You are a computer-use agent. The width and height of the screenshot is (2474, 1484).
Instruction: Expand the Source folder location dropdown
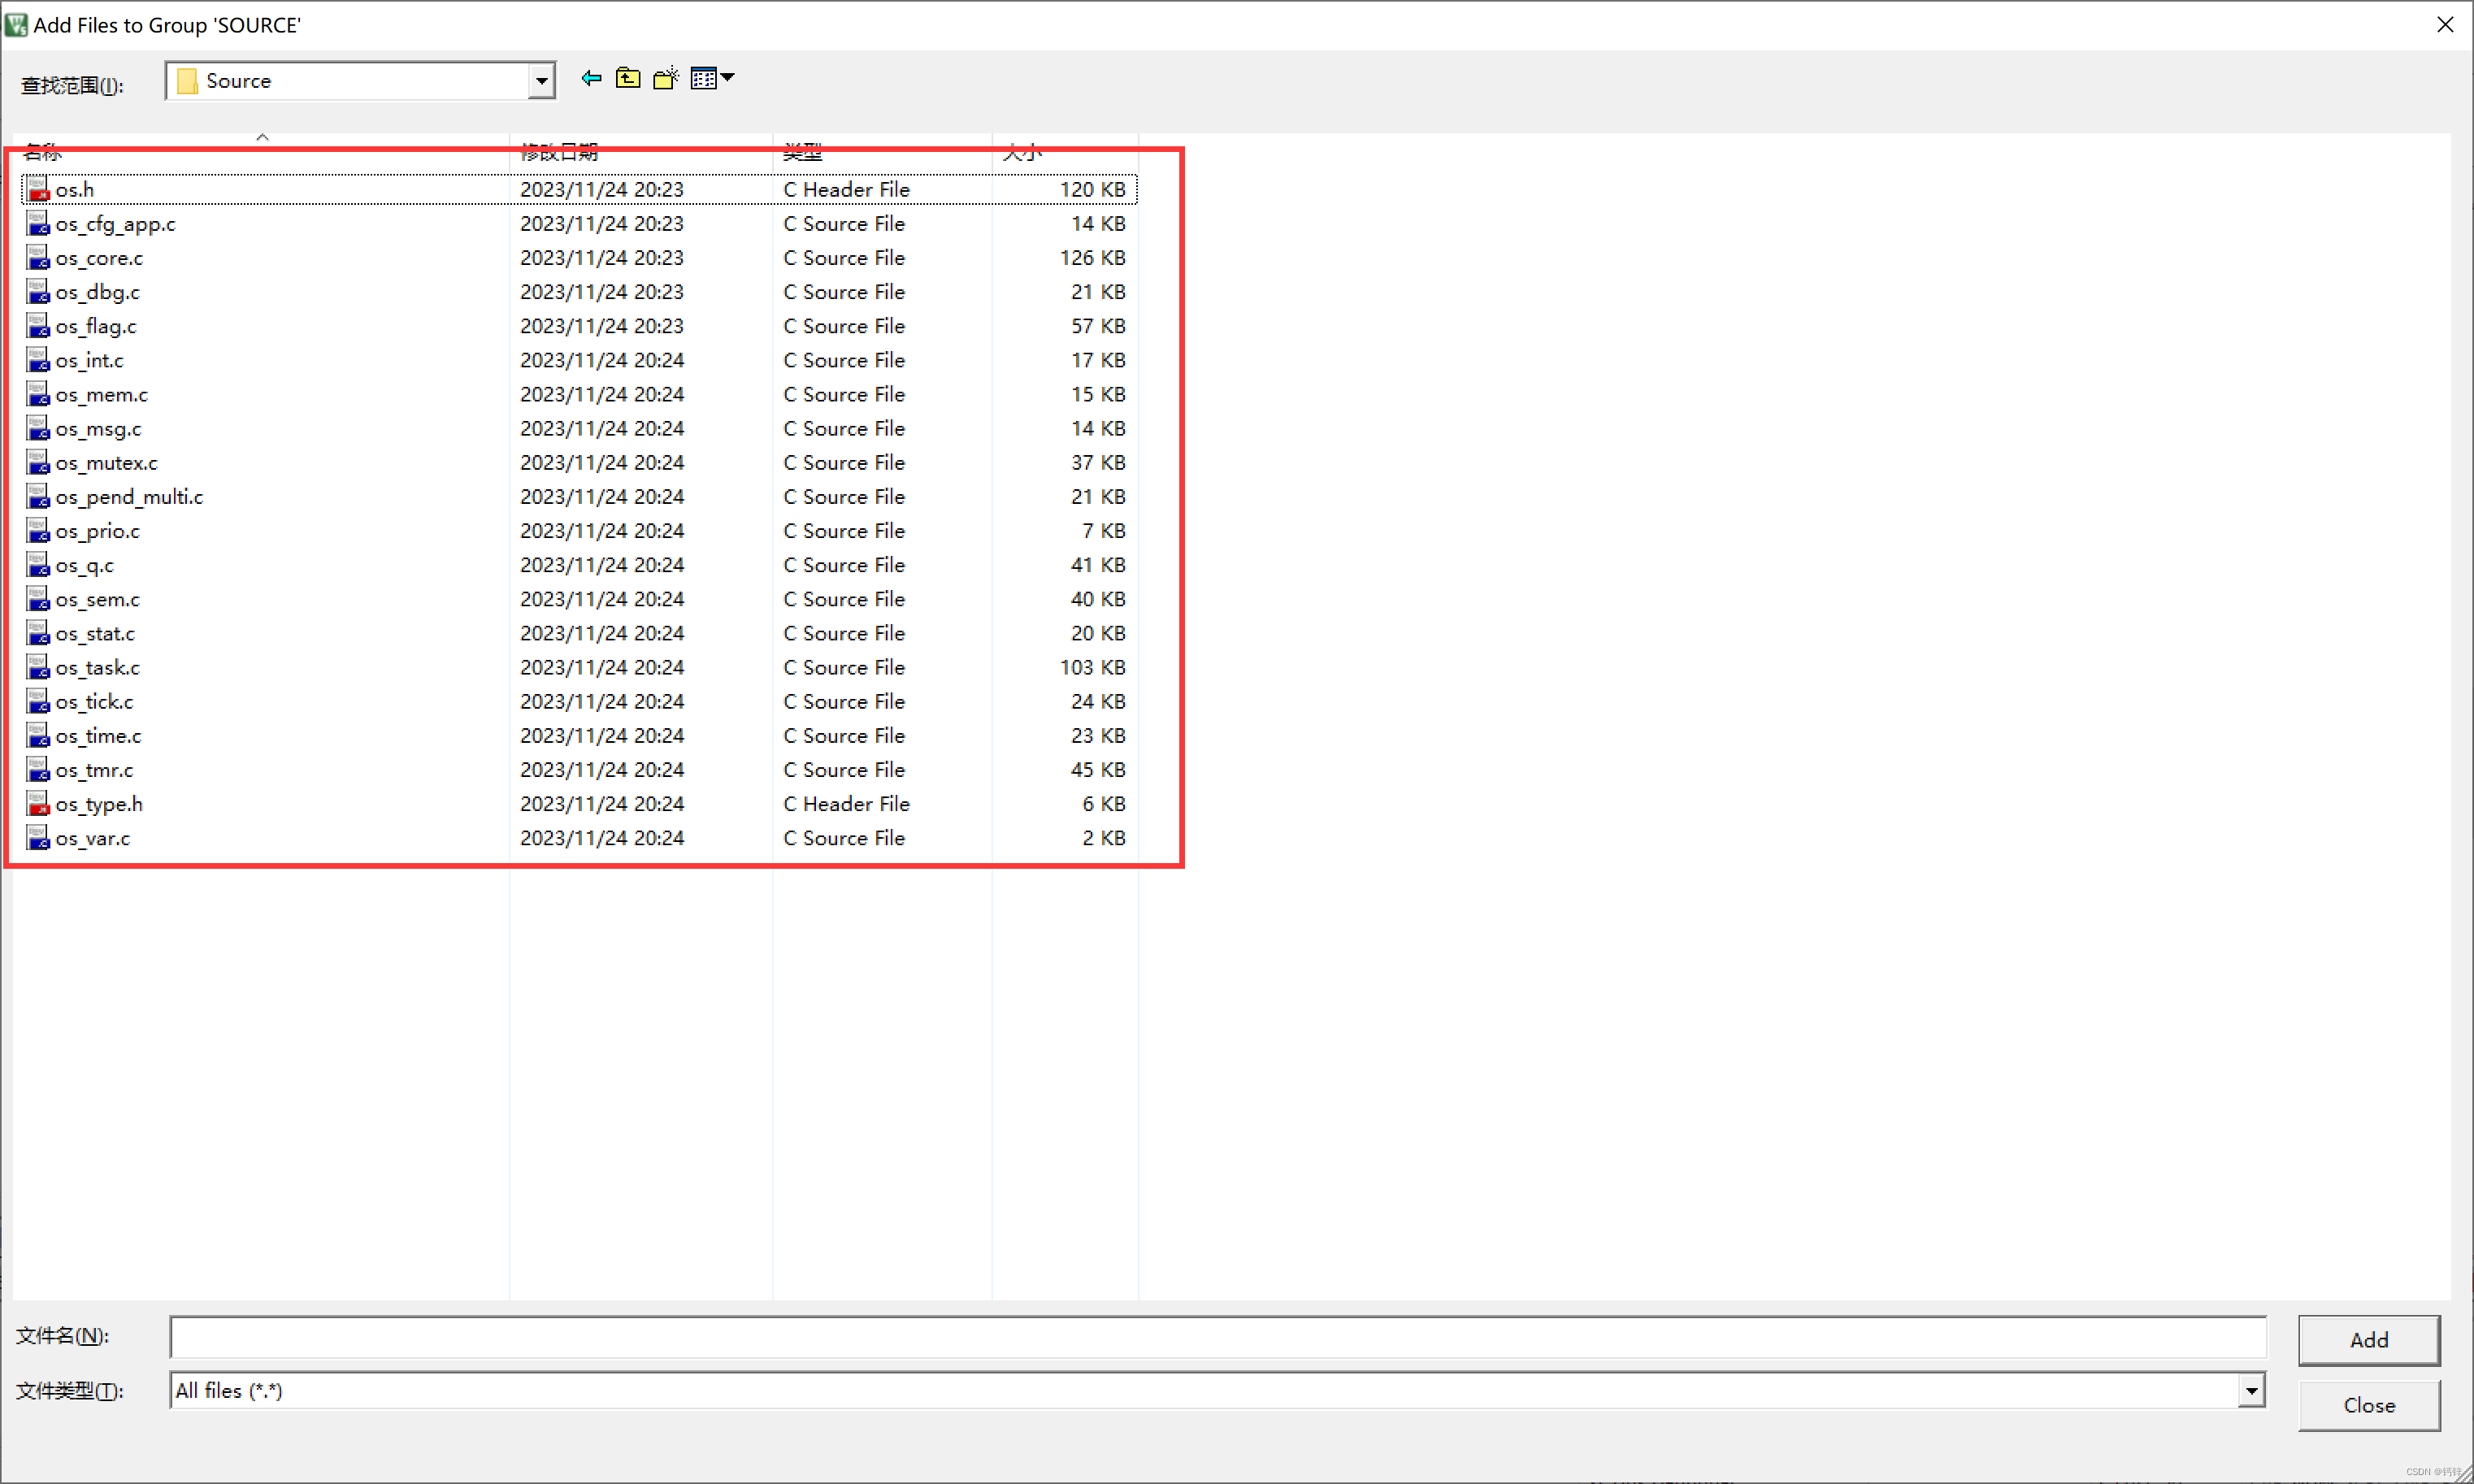tap(541, 81)
